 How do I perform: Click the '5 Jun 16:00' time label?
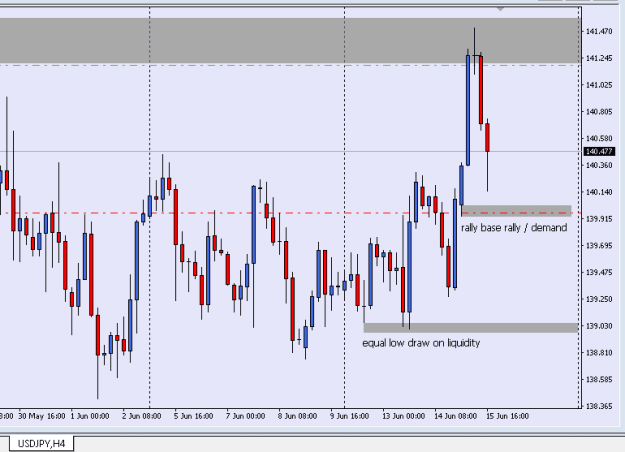pyautogui.click(x=193, y=416)
